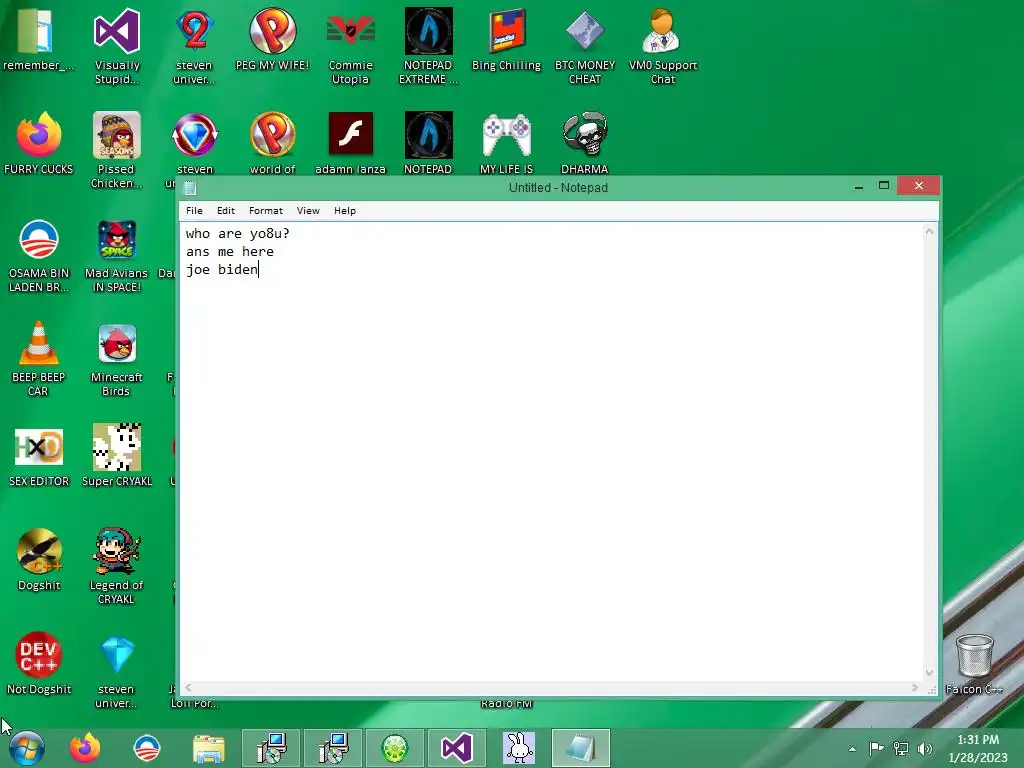Click the white bunny icon in the taskbar
The image size is (1024, 768).
[x=519, y=748]
